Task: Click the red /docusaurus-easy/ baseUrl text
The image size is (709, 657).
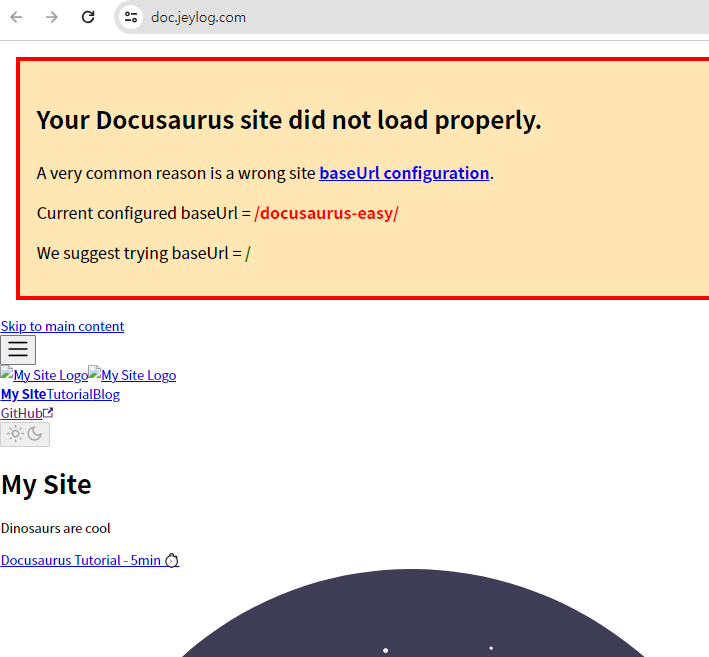Action: [x=326, y=213]
